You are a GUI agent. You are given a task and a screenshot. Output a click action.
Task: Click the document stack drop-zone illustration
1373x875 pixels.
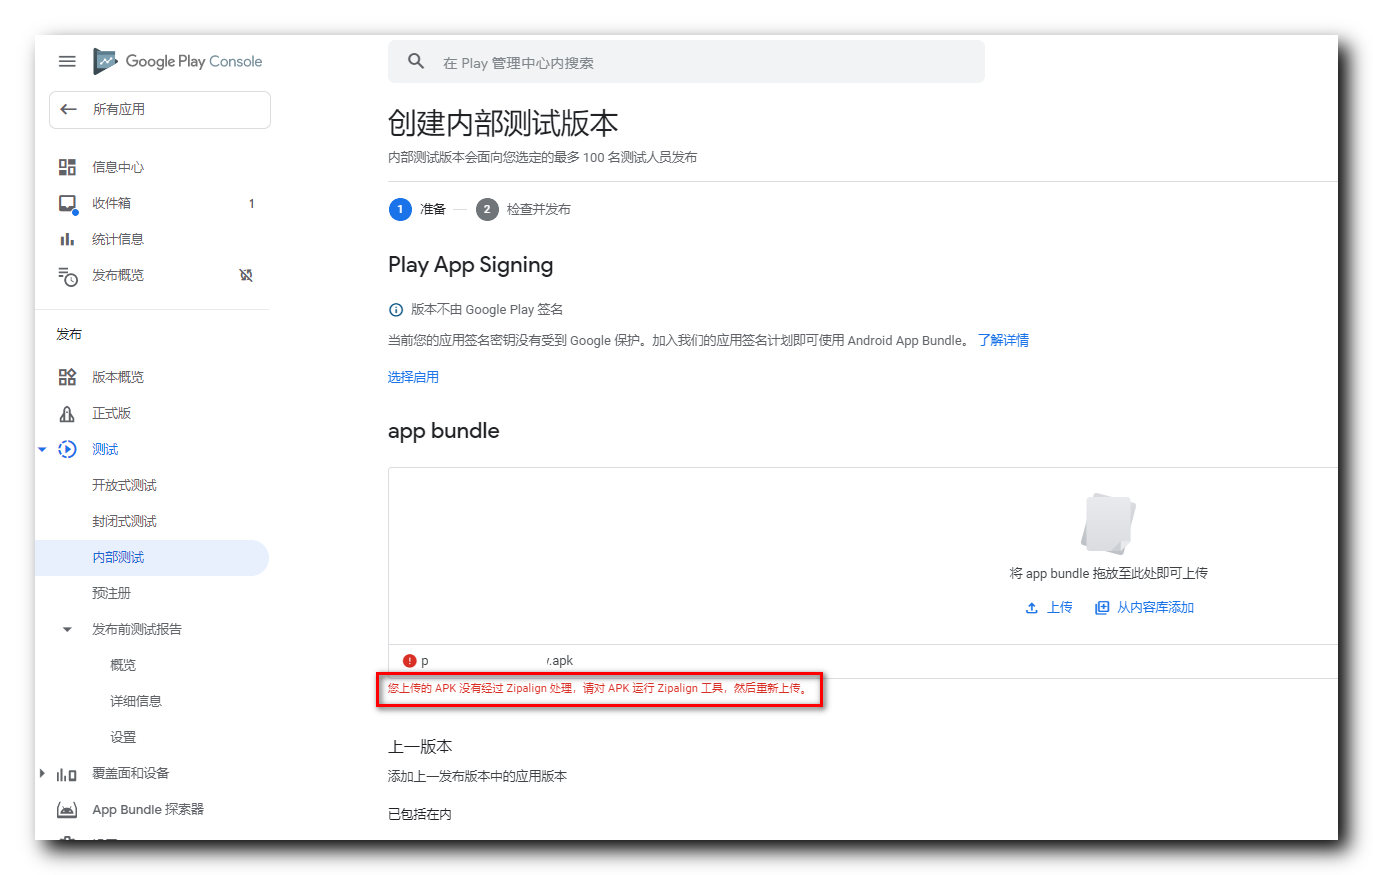[1108, 523]
